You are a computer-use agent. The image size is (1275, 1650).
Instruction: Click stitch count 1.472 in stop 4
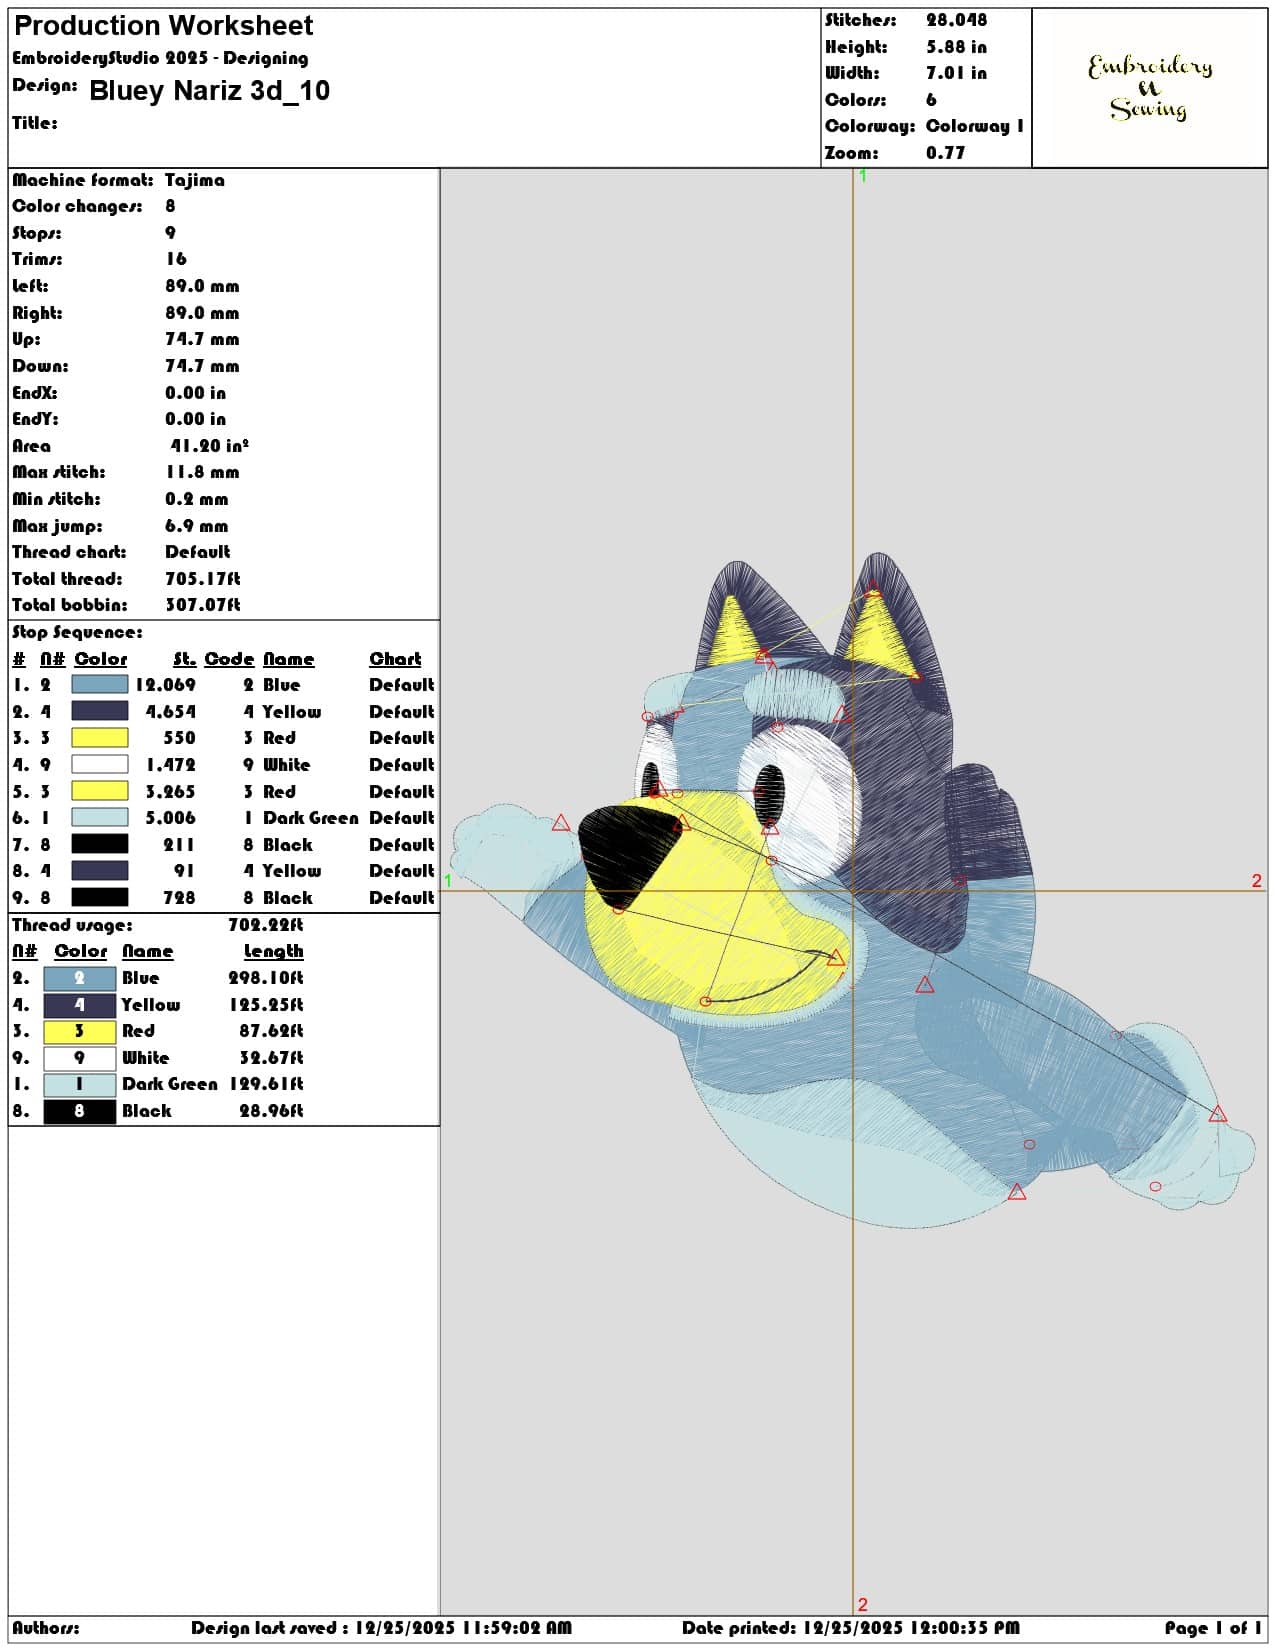coord(171,765)
